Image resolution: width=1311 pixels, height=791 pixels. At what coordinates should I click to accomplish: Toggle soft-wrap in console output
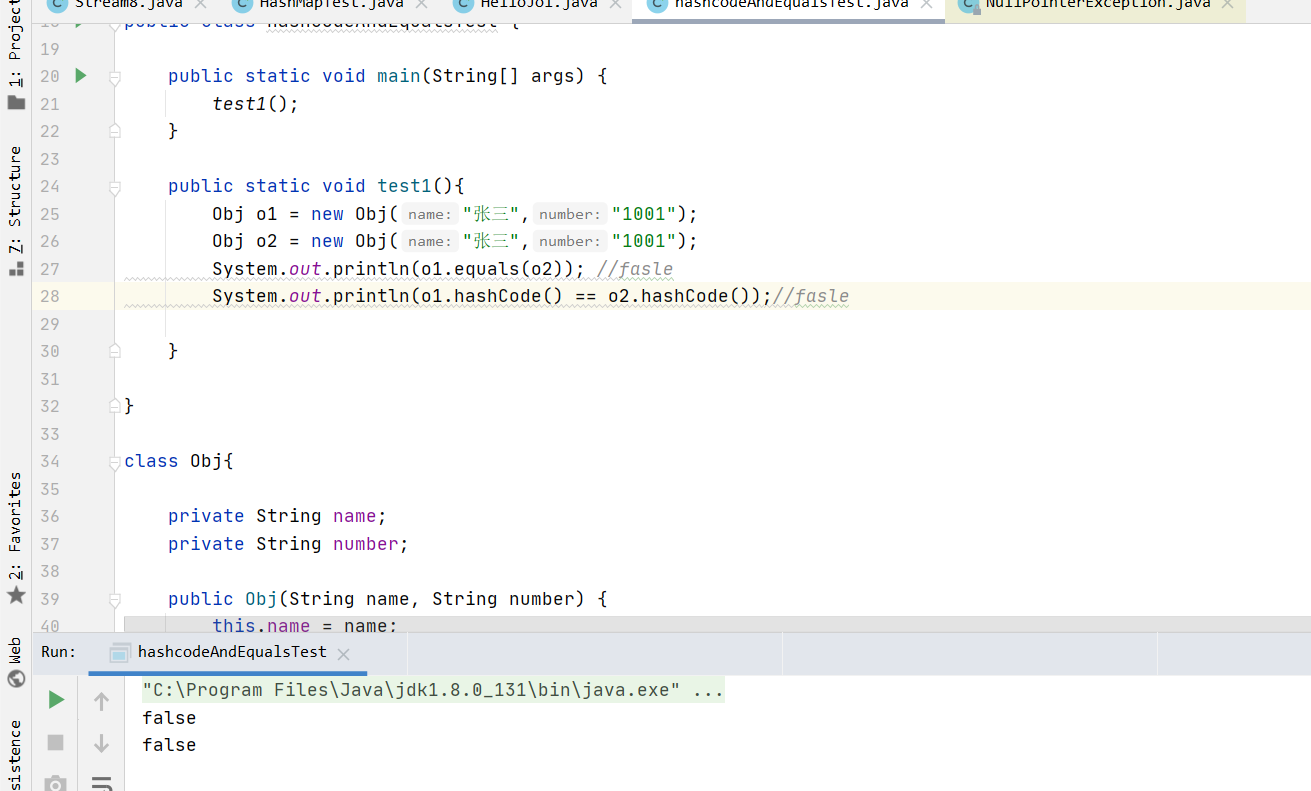pyautogui.click(x=102, y=783)
